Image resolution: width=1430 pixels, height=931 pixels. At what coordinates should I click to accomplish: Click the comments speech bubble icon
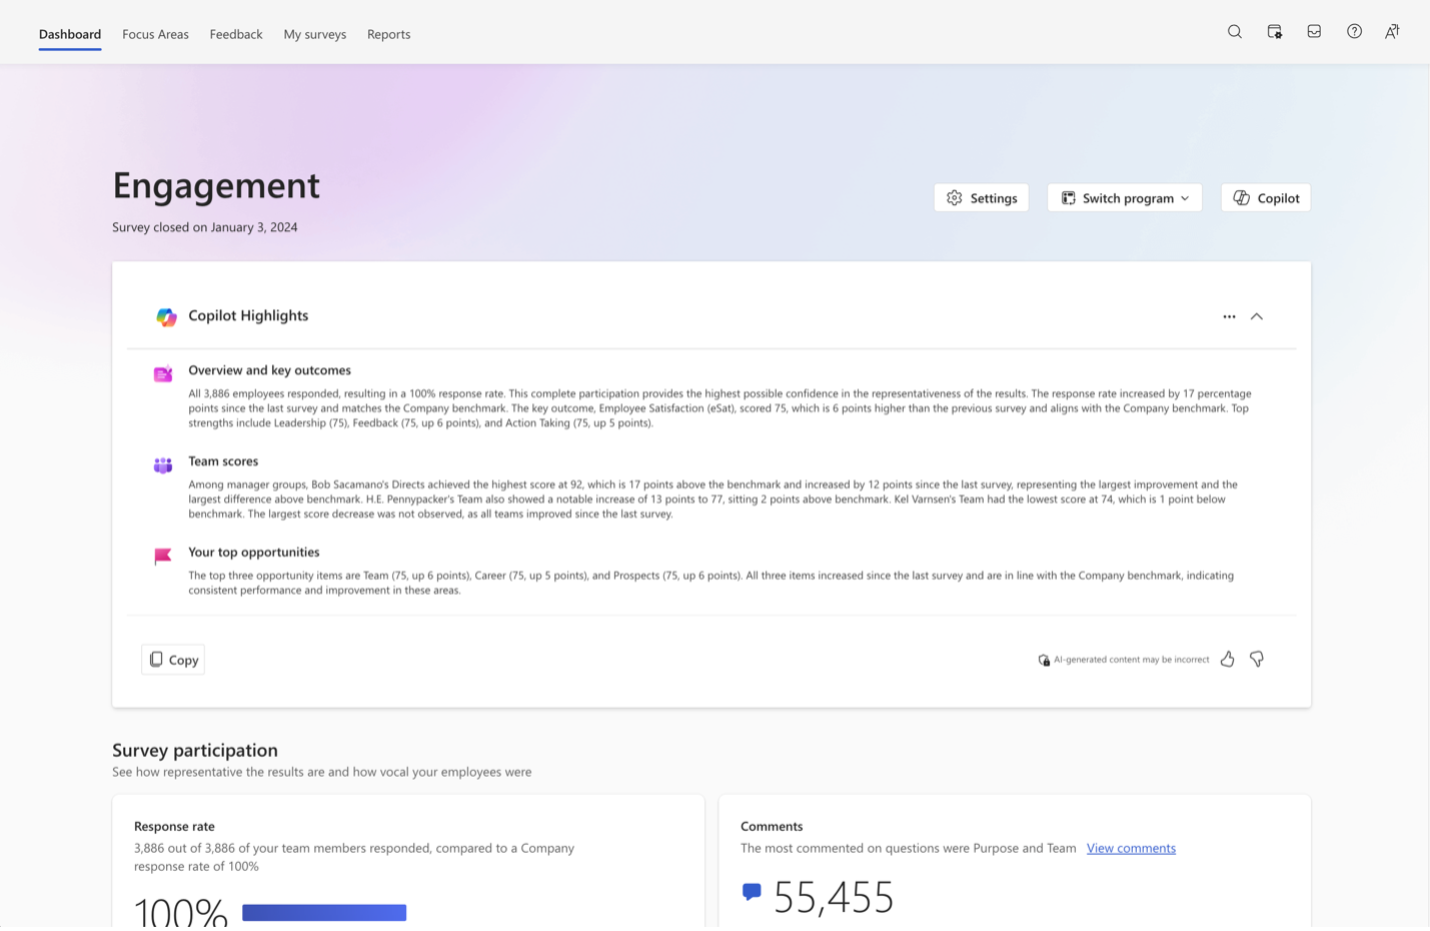[x=752, y=891]
